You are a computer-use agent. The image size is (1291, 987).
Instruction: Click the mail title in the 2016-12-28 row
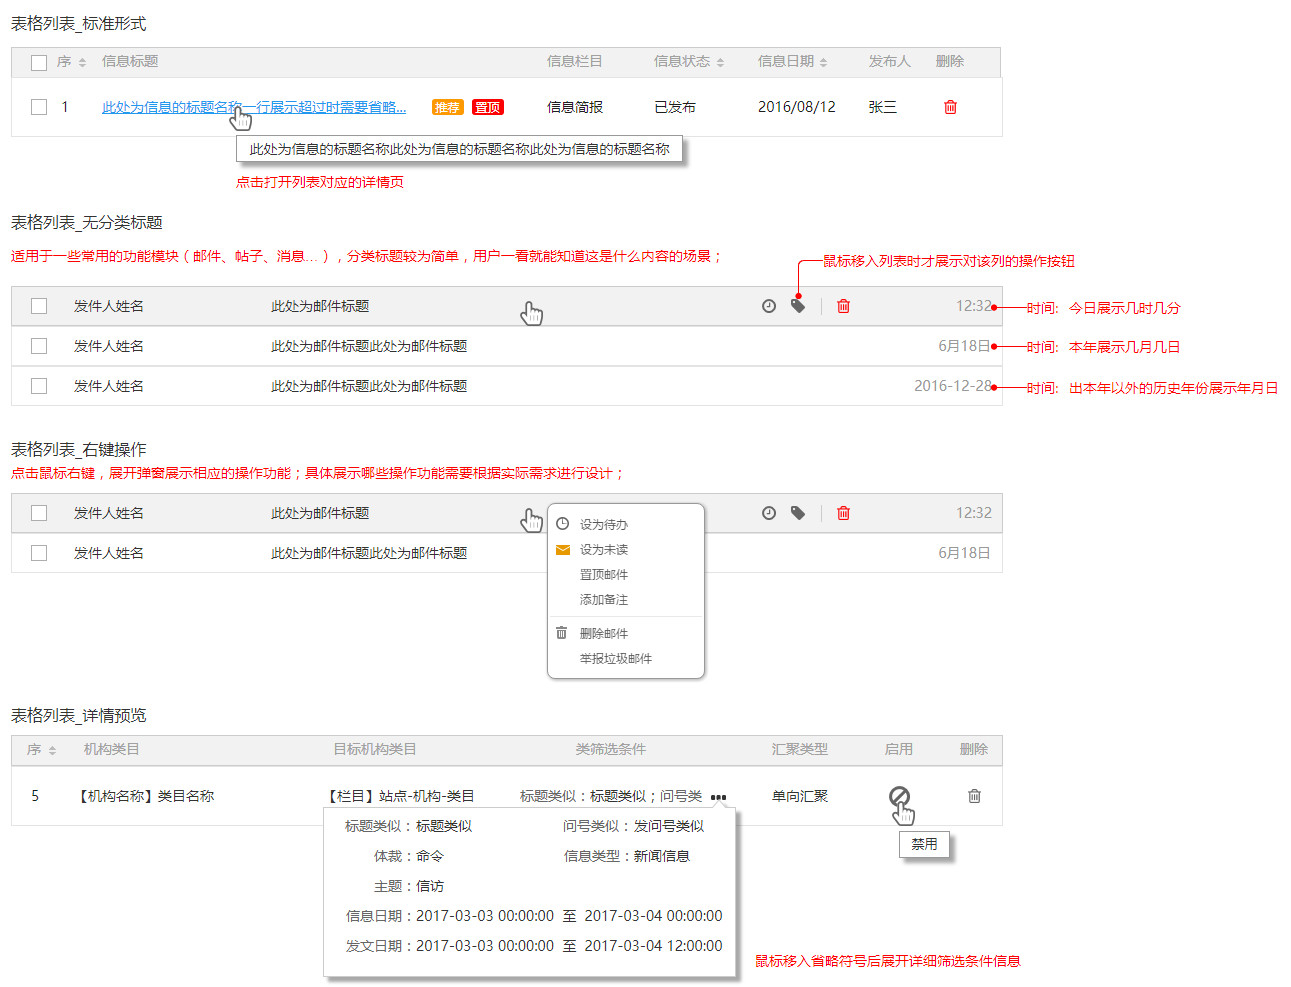(369, 386)
